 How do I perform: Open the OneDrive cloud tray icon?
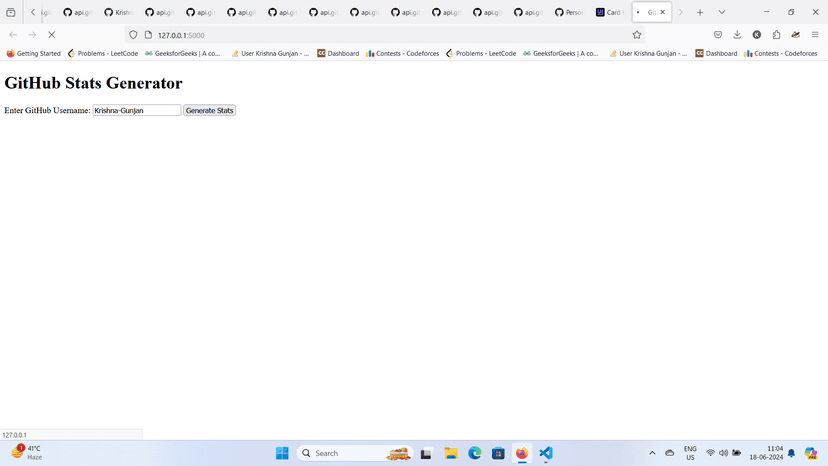[x=670, y=453]
